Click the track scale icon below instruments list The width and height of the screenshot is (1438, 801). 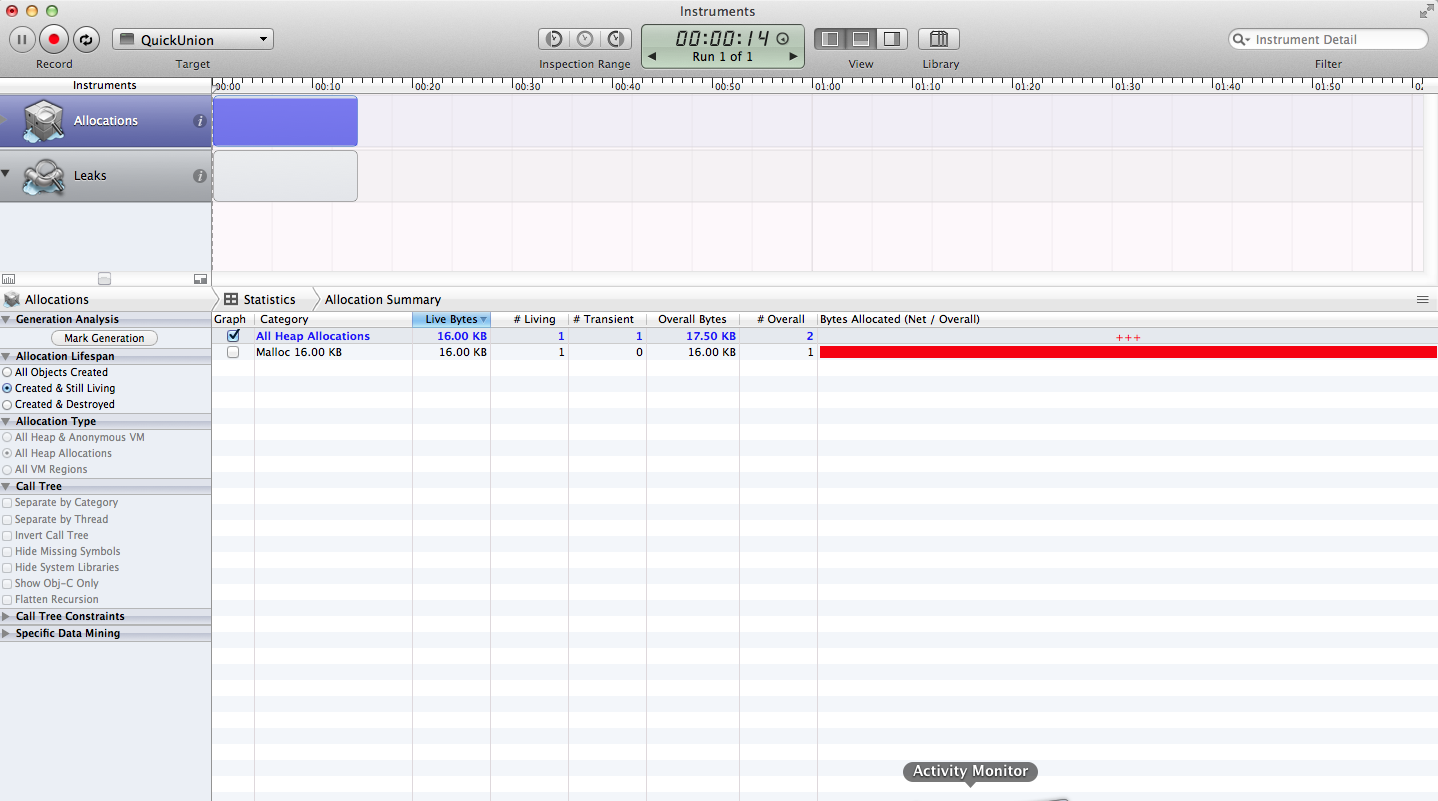click(9, 279)
